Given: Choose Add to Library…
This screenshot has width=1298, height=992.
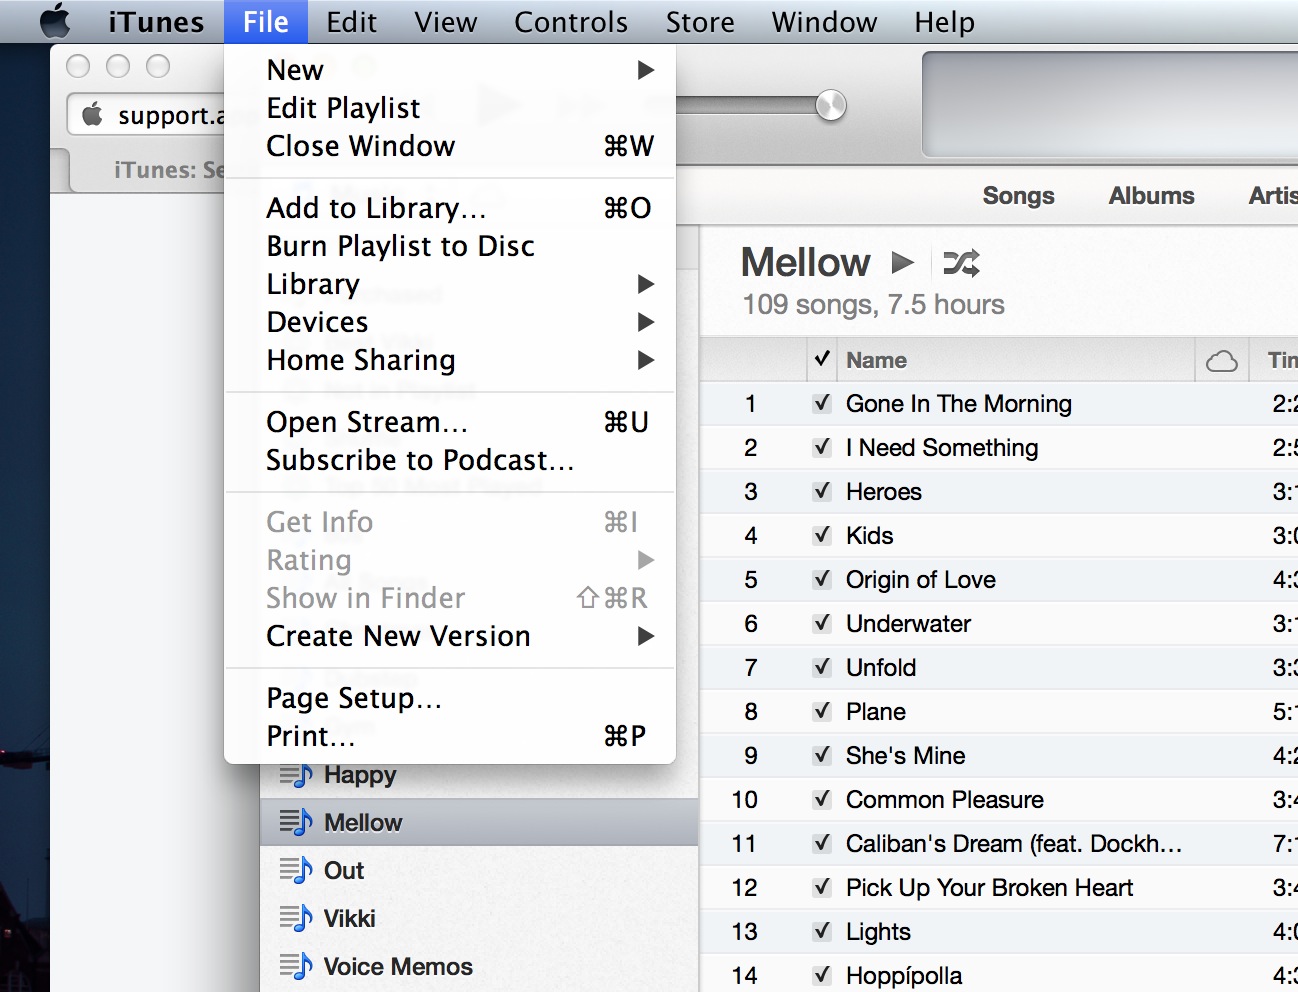Looking at the screenshot, I should click(x=450, y=208).
